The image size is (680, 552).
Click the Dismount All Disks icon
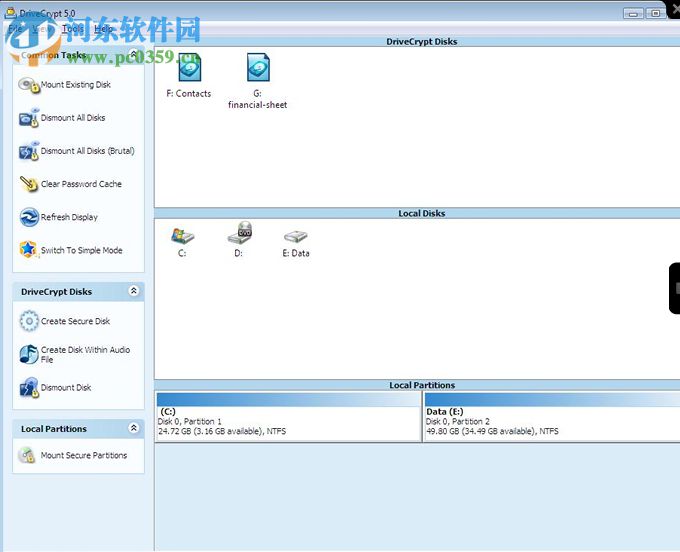click(29, 118)
